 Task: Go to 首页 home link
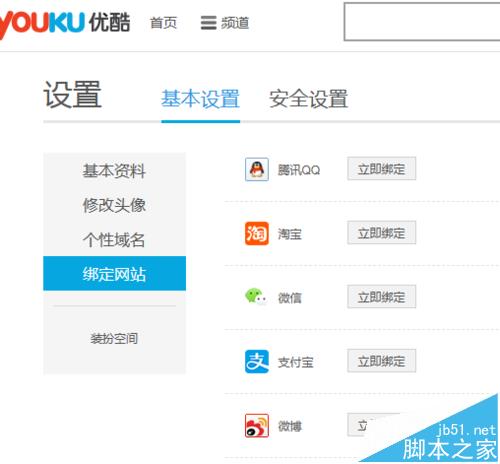tap(163, 23)
